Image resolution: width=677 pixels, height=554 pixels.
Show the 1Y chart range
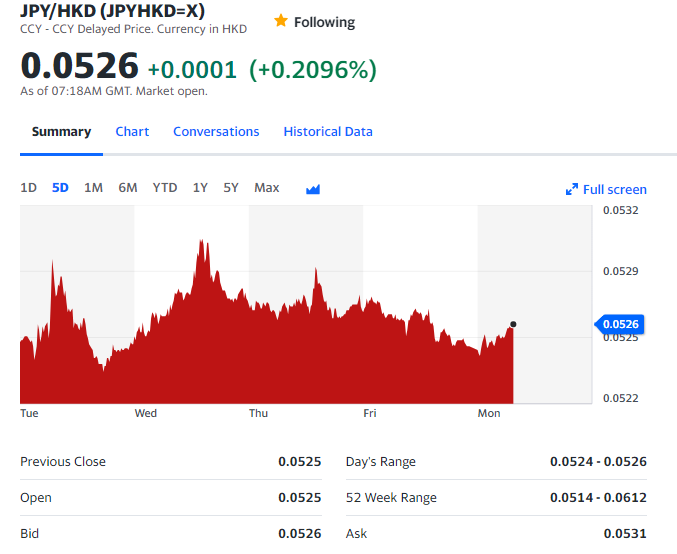200,188
